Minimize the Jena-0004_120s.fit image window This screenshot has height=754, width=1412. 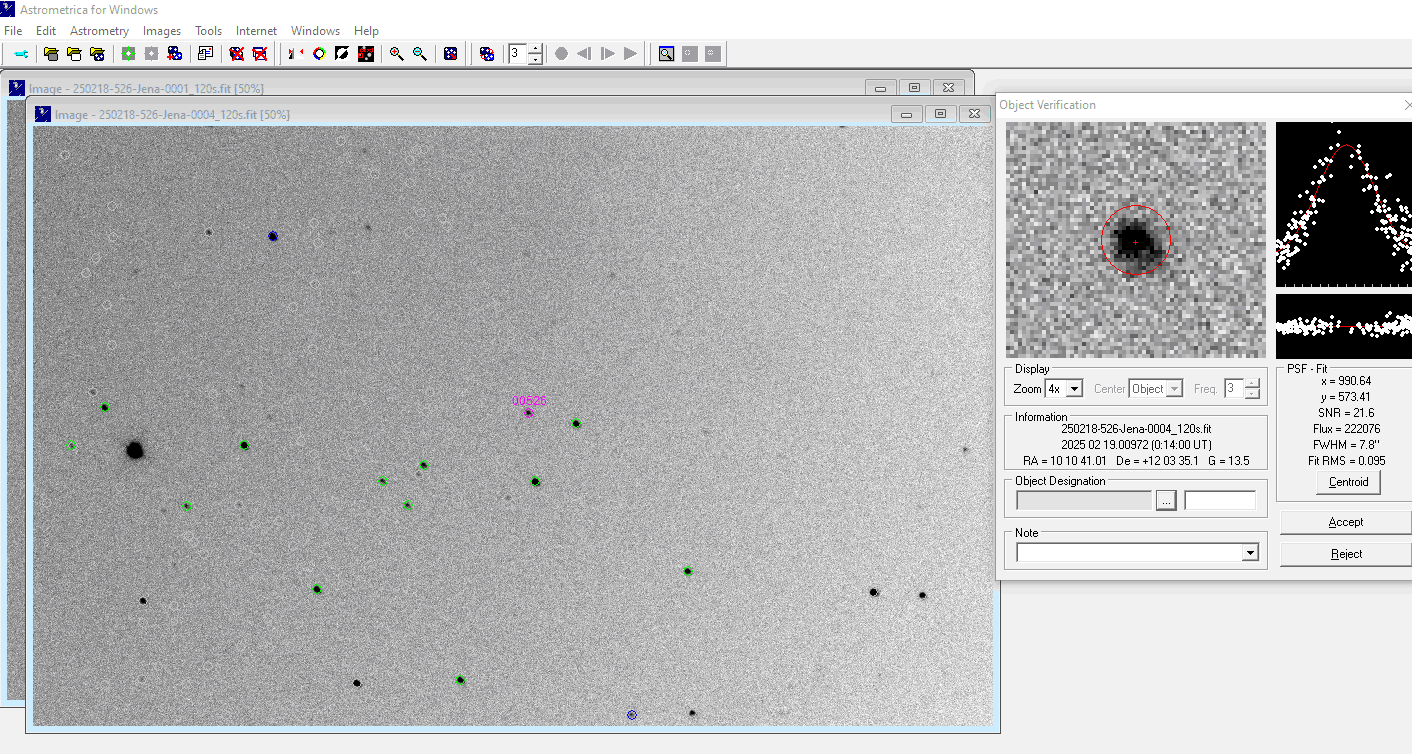(x=907, y=114)
